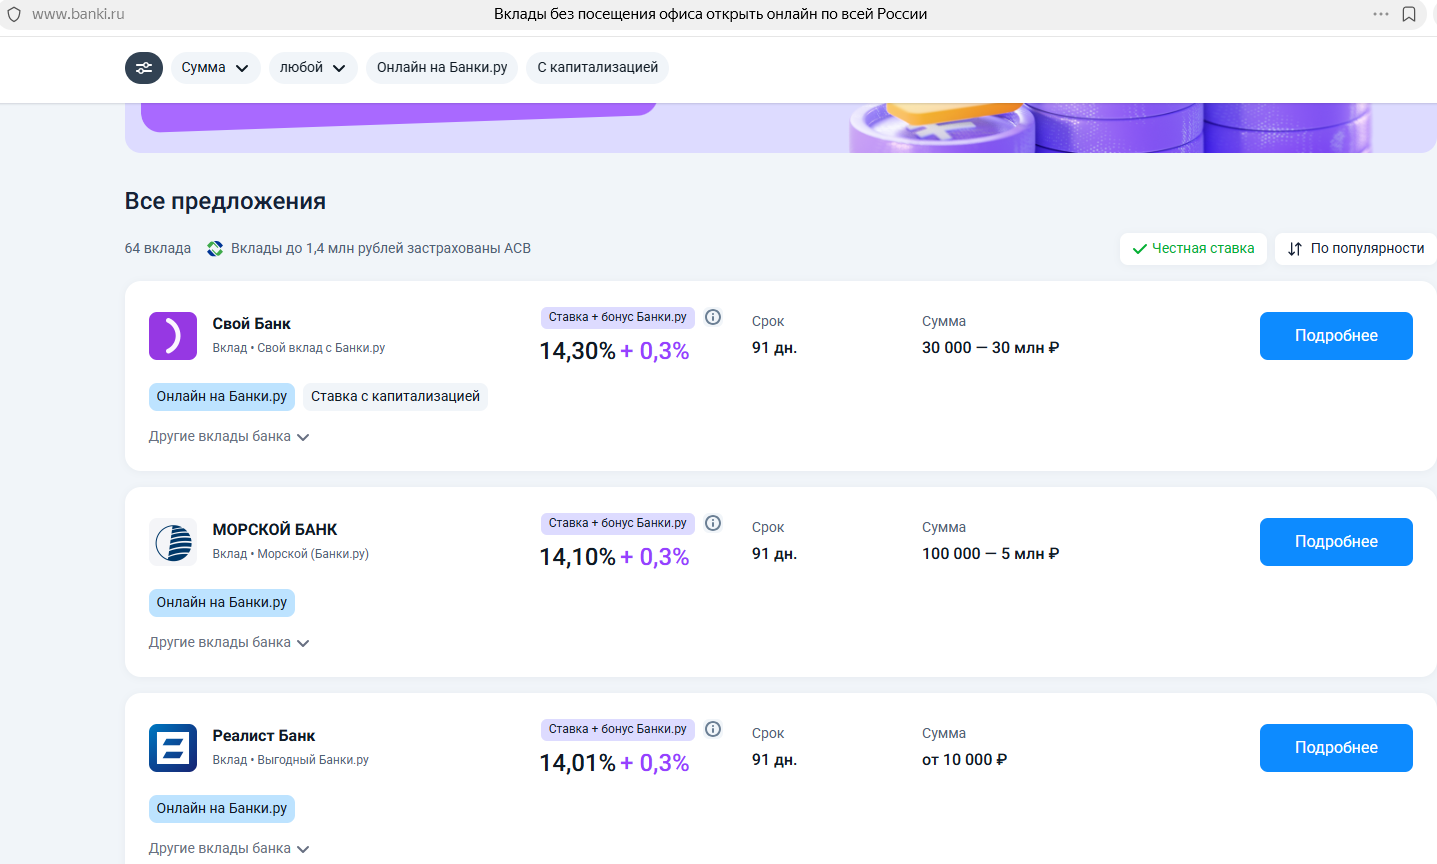Image resolution: width=1437 pixels, height=864 pixels.
Task: Click the Свой Банк purple logo
Action: pos(173,336)
